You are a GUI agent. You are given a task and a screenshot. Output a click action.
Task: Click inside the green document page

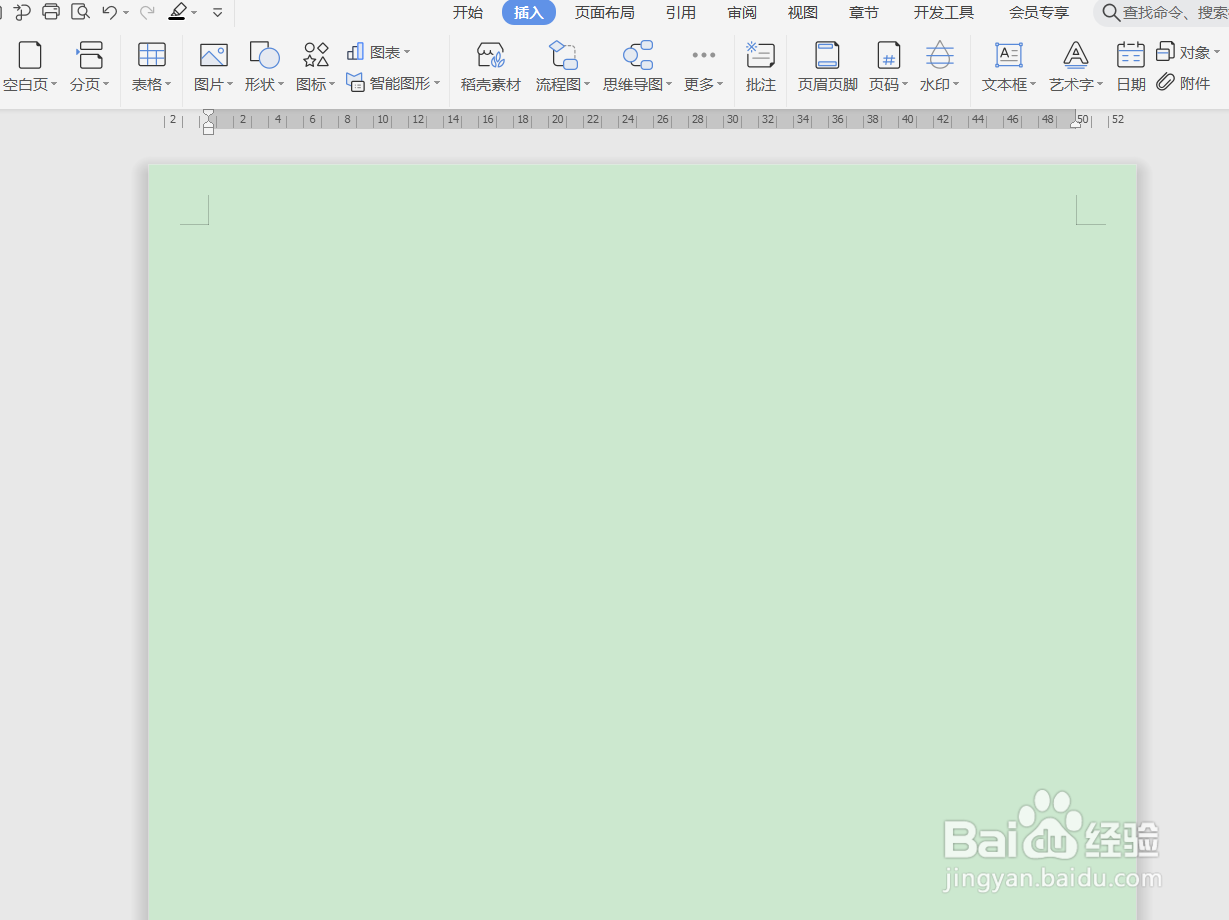(642, 541)
